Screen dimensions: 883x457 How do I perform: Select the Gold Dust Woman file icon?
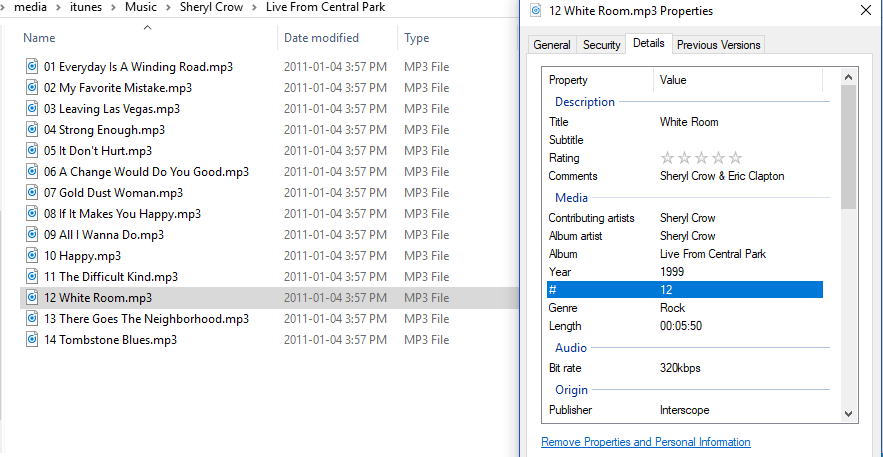point(33,193)
